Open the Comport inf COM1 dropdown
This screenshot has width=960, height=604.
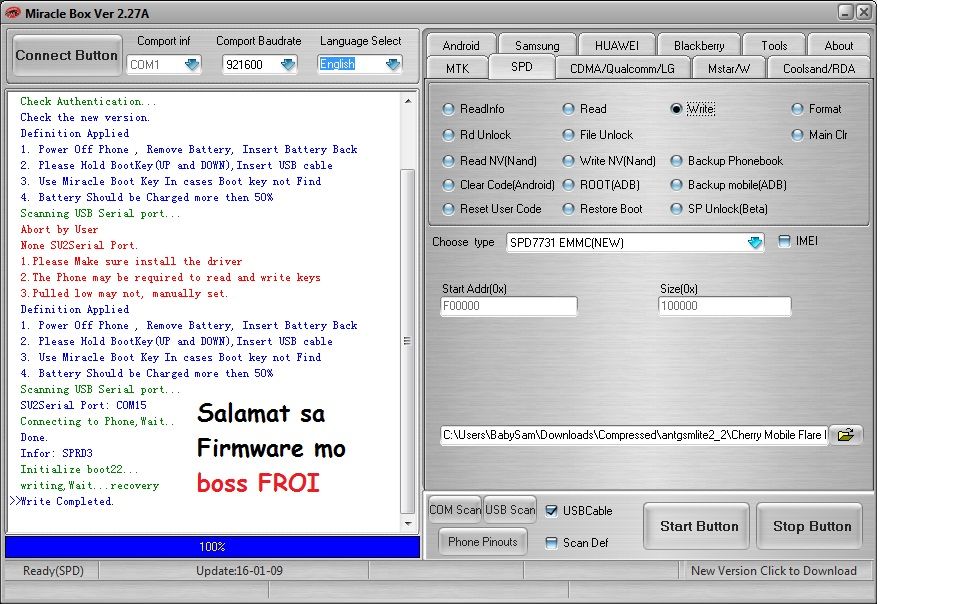click(x=191, y=64)
